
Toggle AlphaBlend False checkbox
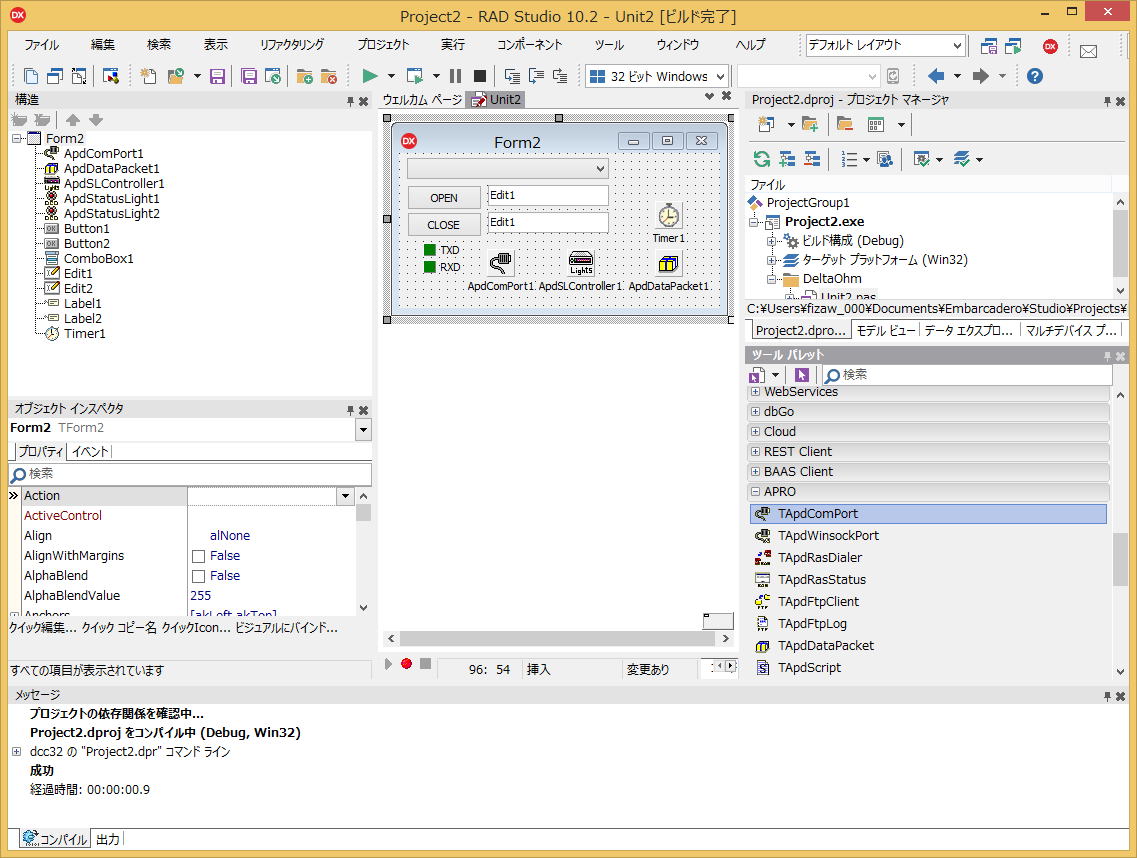coord(198,576)
